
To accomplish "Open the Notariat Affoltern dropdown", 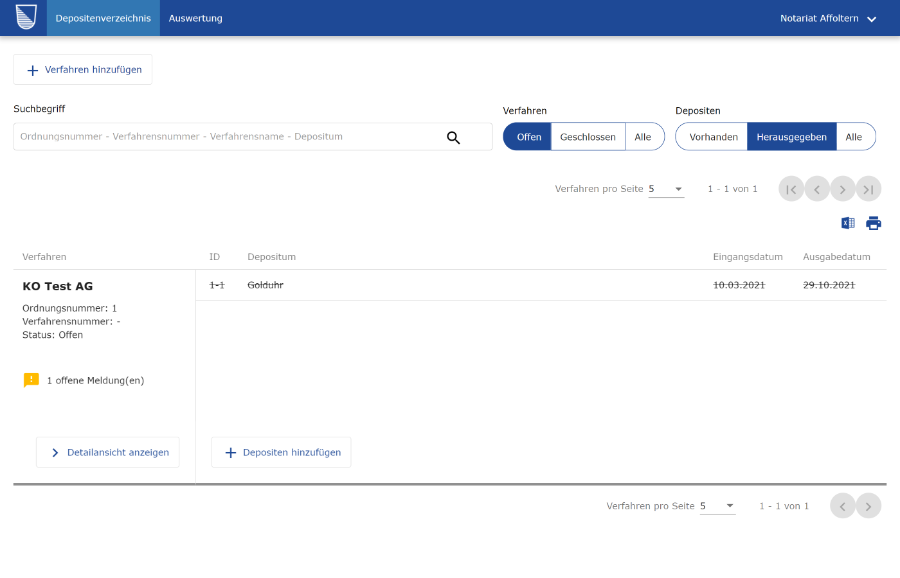I will (828, 18).
